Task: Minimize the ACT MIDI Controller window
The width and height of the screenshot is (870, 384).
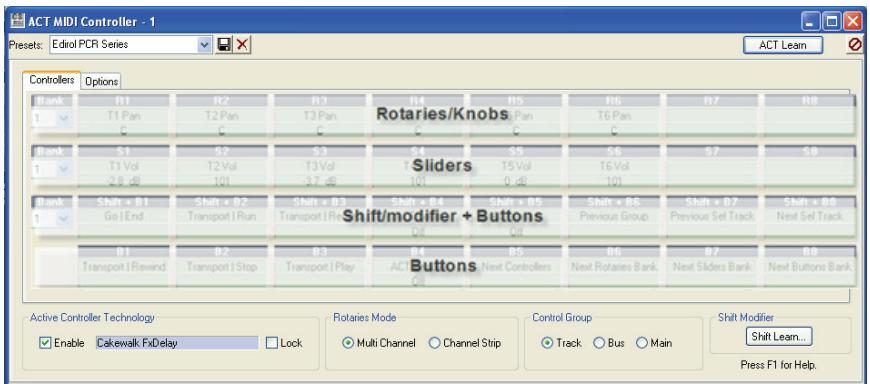Action: 811,22
